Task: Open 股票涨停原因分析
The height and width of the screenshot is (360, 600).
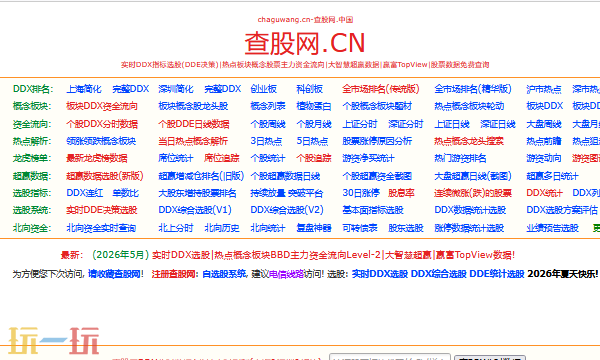Action: click(377, 141)
